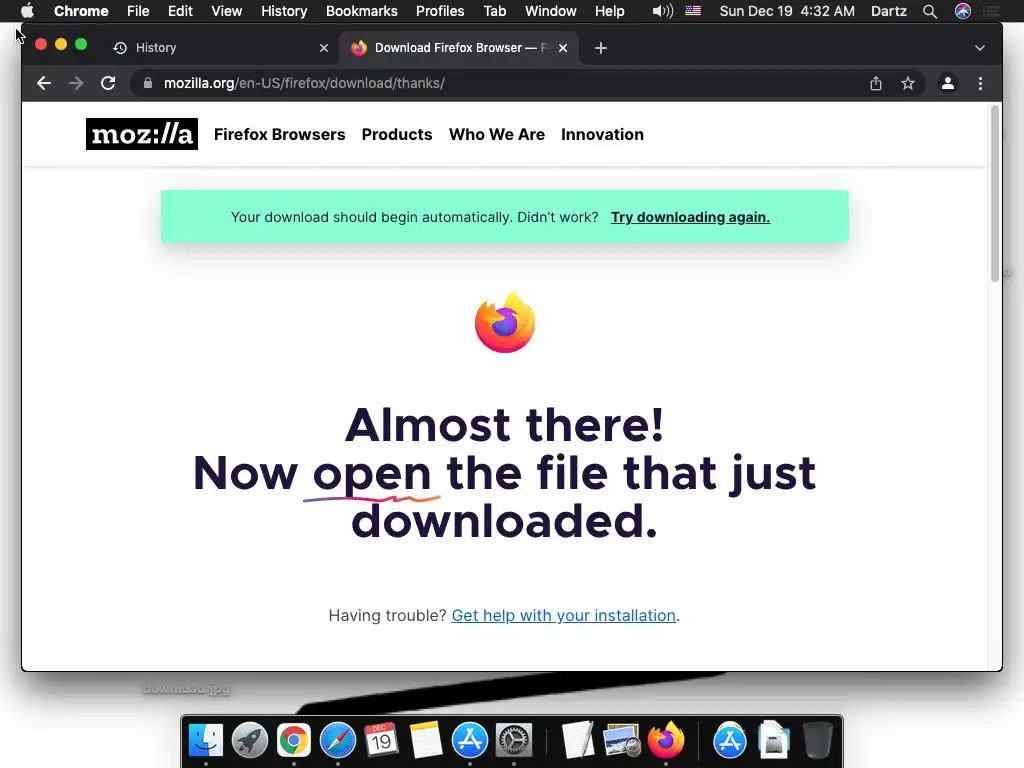Open the Help menu

click(609, 11)
